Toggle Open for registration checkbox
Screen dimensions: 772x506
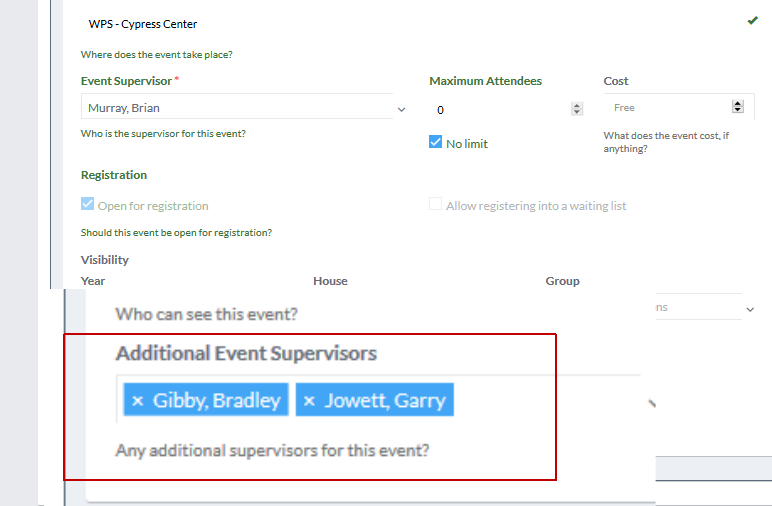pos(87,204)
